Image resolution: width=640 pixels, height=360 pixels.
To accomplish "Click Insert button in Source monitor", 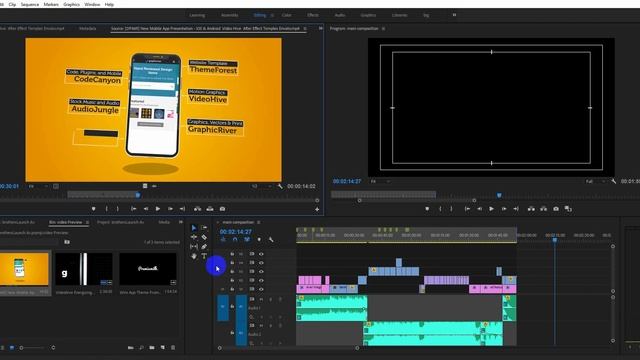I will [x=198, y=209].
